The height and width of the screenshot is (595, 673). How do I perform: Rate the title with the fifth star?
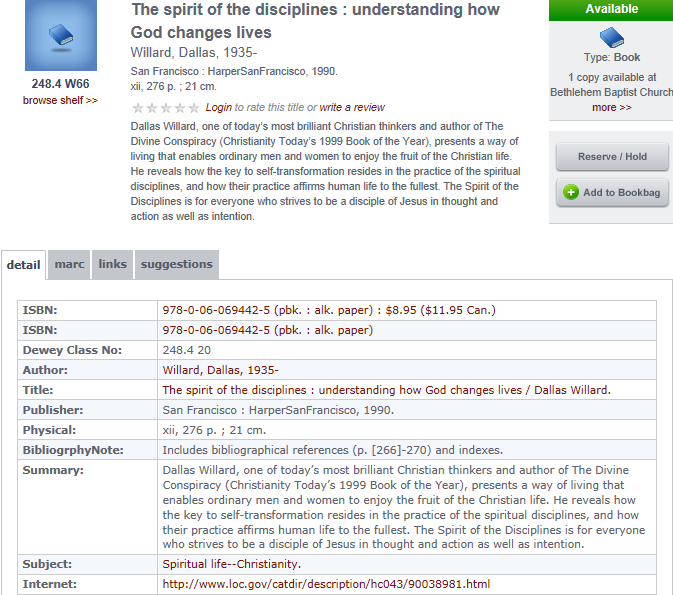(194, 107)
